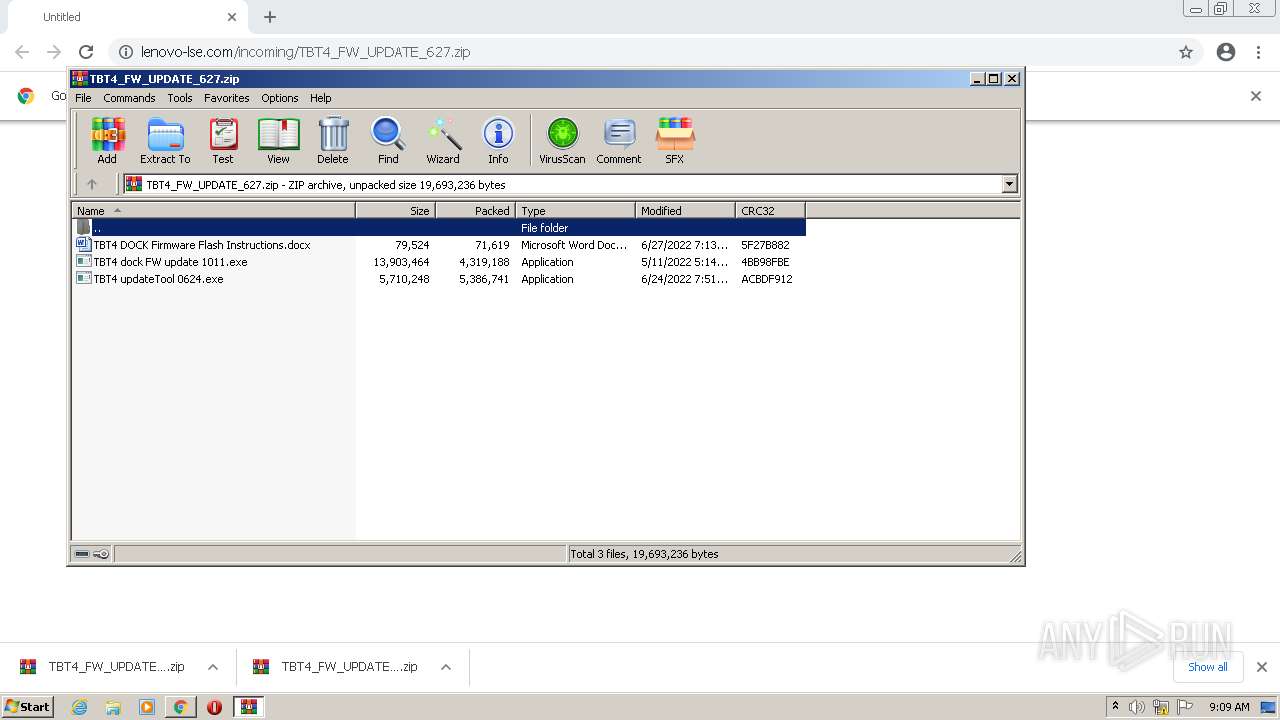Click the Extract To toolbar icon

click(165, 140)
